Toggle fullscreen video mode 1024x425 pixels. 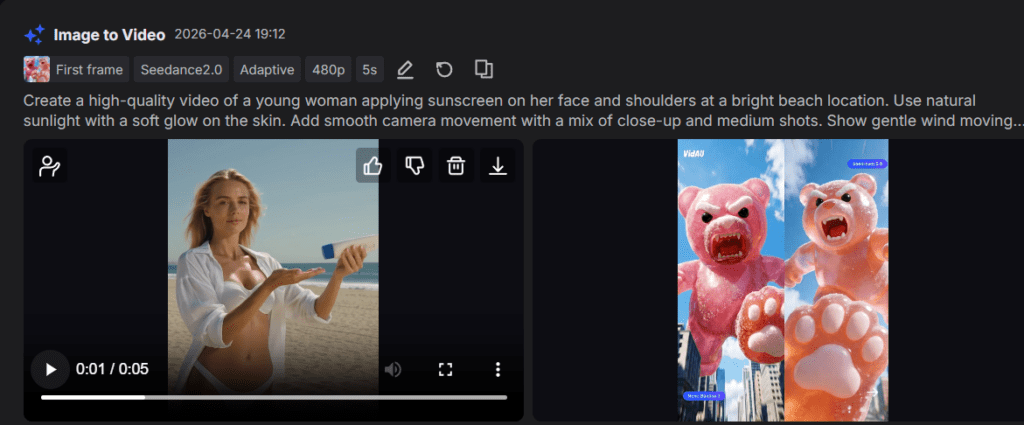tap(446, 370)
